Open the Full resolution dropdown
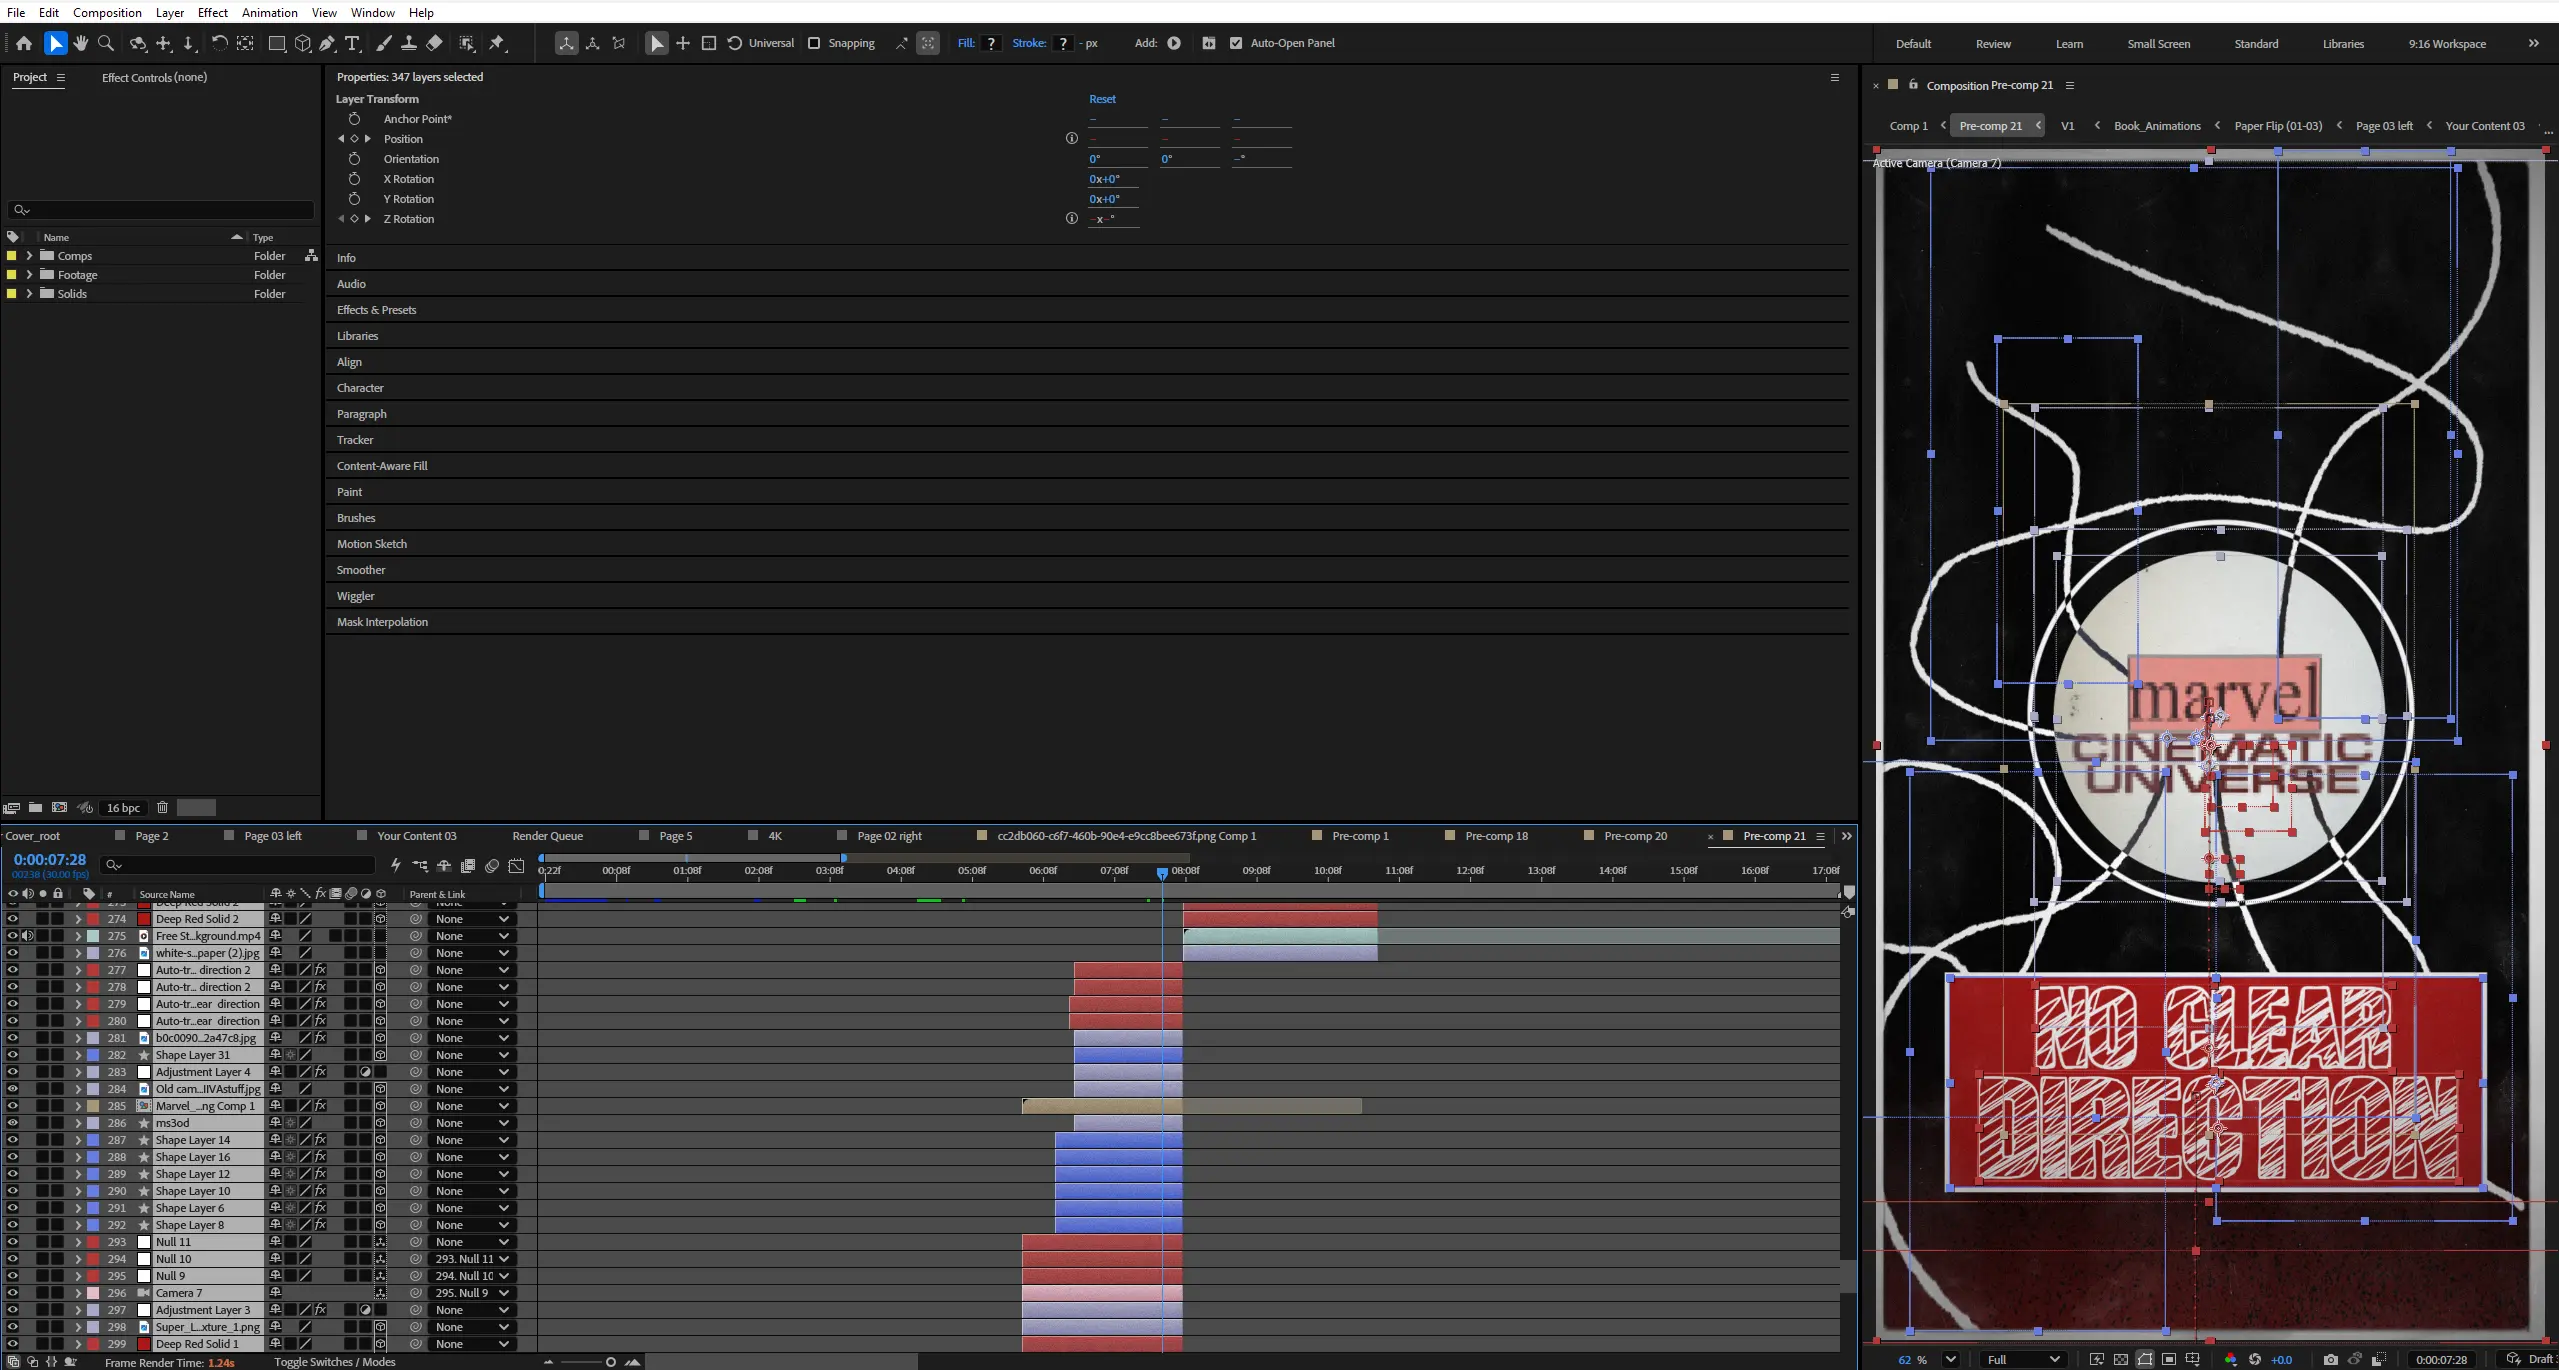The width and height of the screenshot is (2559, 1370). 2023,1360
